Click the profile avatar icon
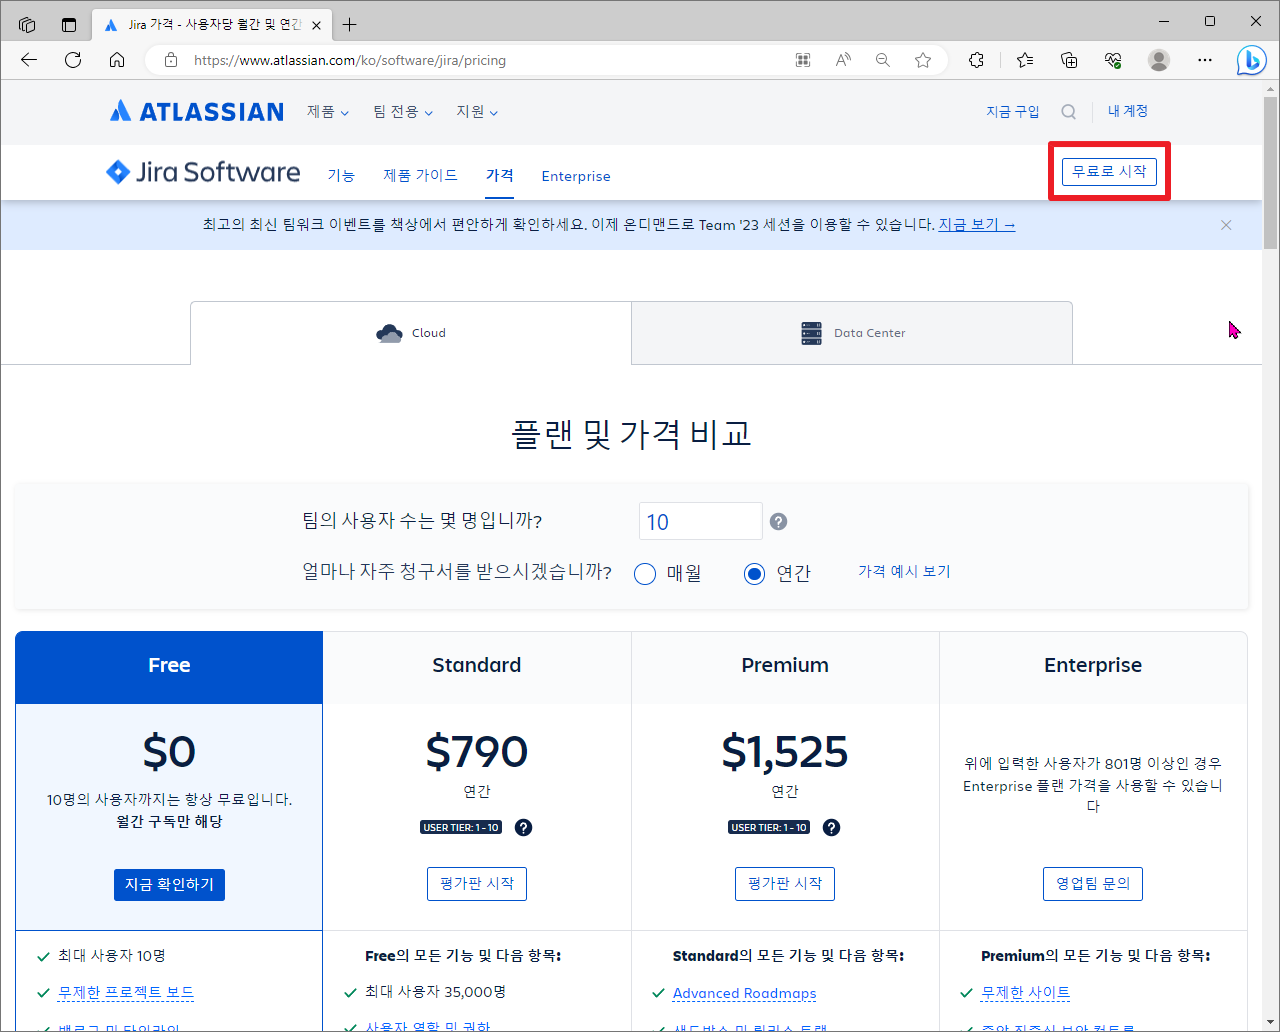This screenshot has height=1032, width=1280. tap(1159, 60)
